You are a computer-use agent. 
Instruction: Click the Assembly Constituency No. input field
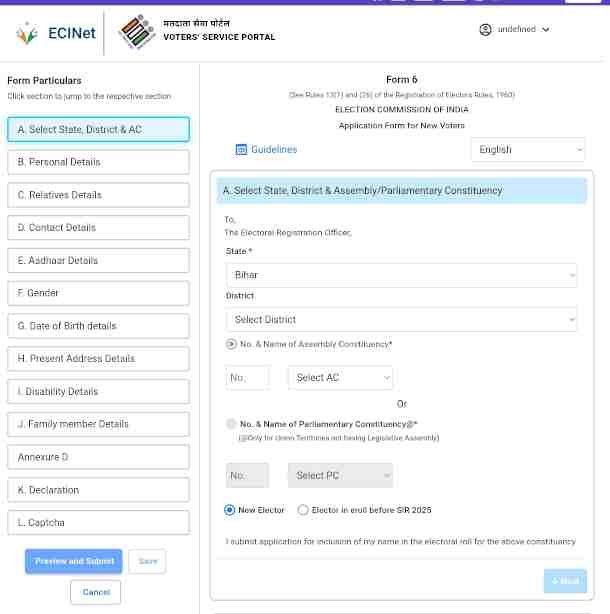click(247, 378)
